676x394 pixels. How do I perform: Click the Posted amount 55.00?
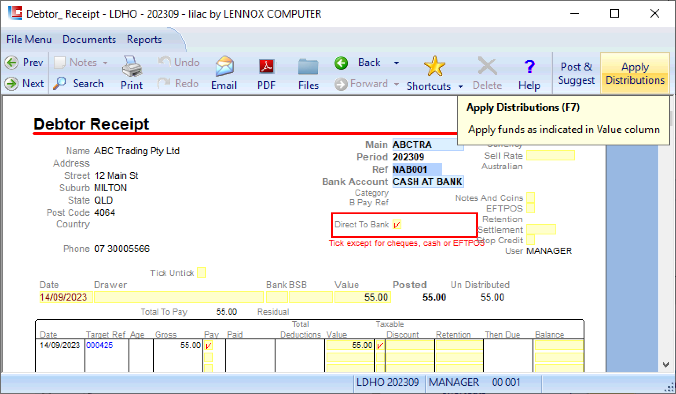click(x=434, y=297)
